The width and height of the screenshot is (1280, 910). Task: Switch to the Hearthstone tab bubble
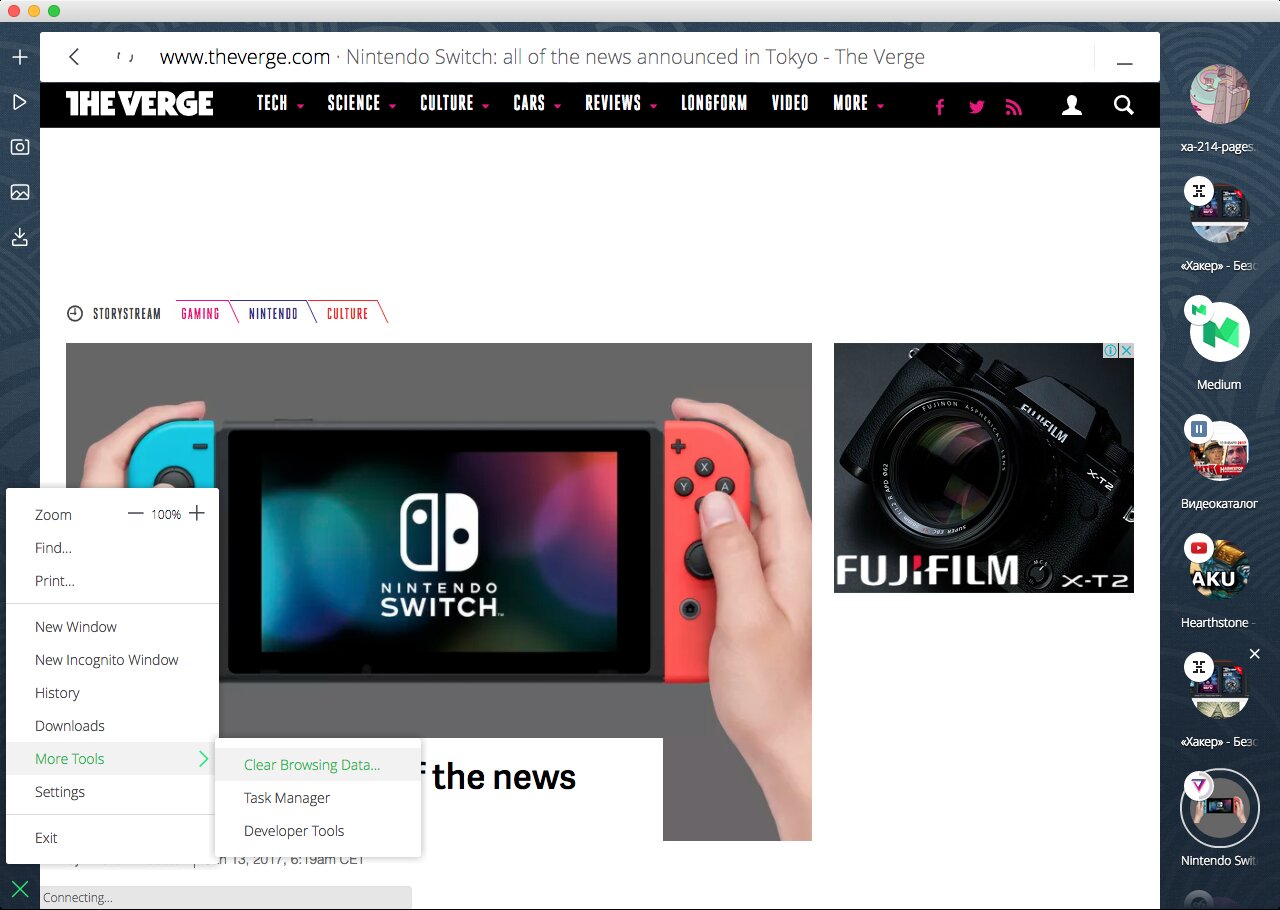pyautogui.click(x=1219, y=570)
